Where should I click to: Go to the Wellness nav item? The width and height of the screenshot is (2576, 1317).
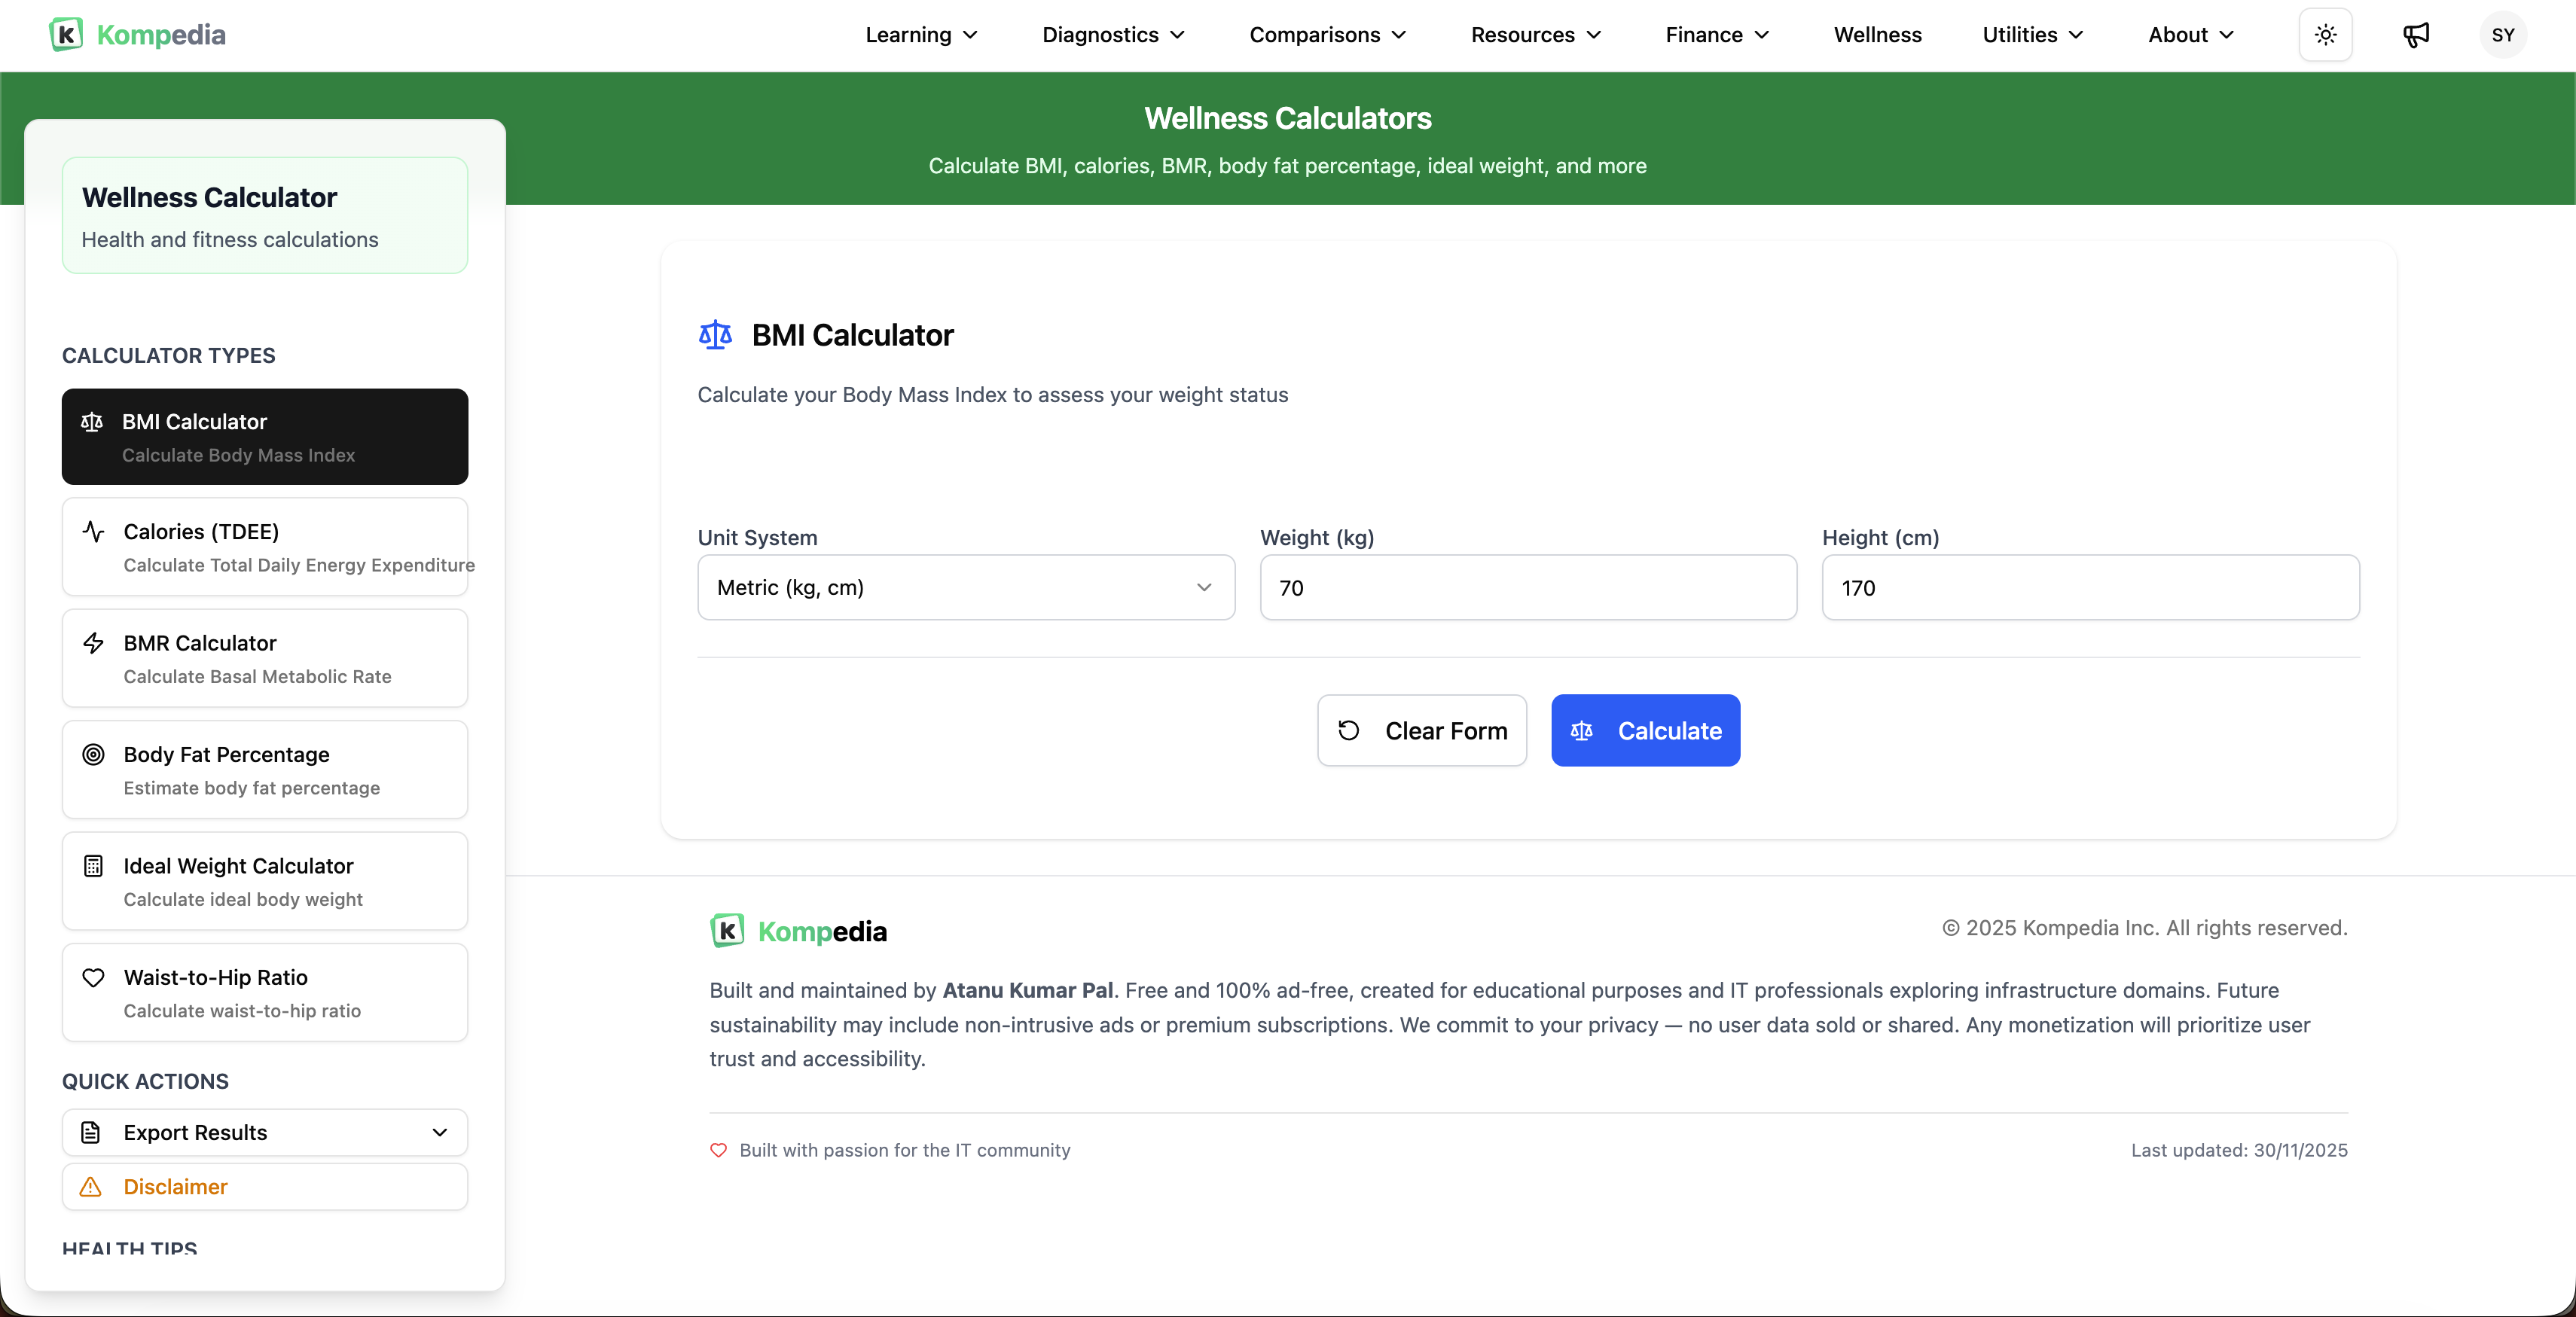point(1877,35)
